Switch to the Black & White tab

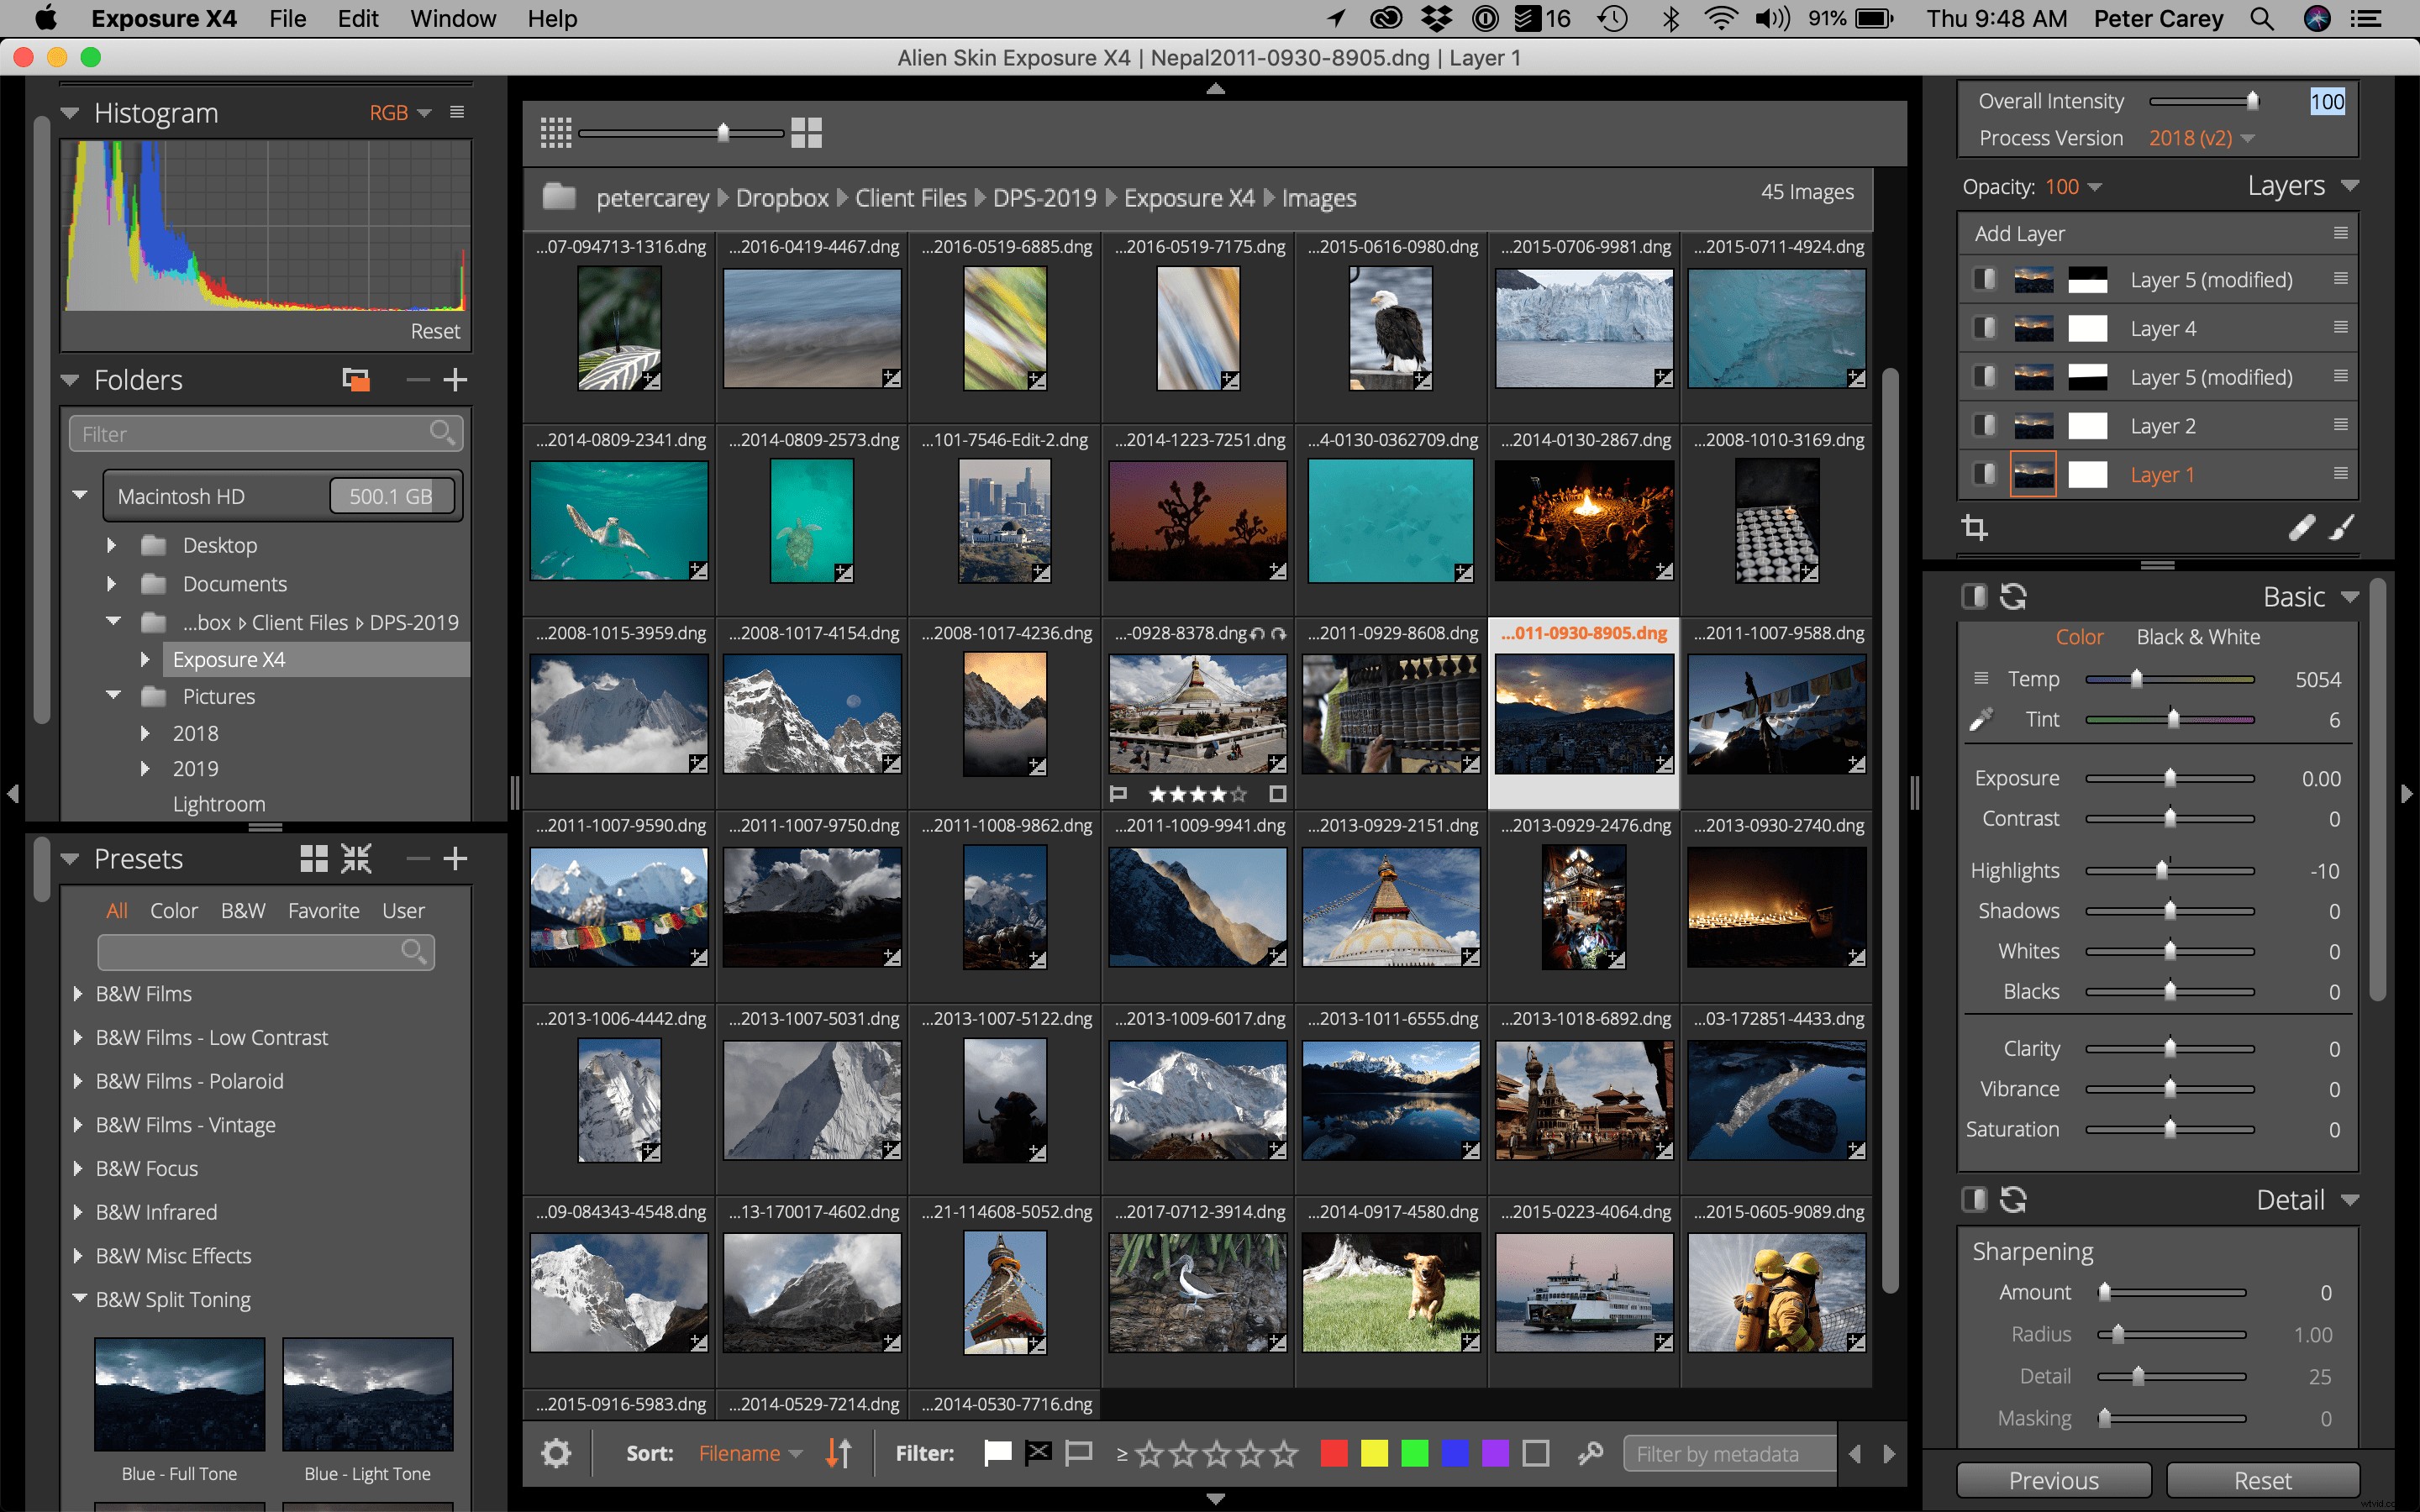[x=2199, y=637]
